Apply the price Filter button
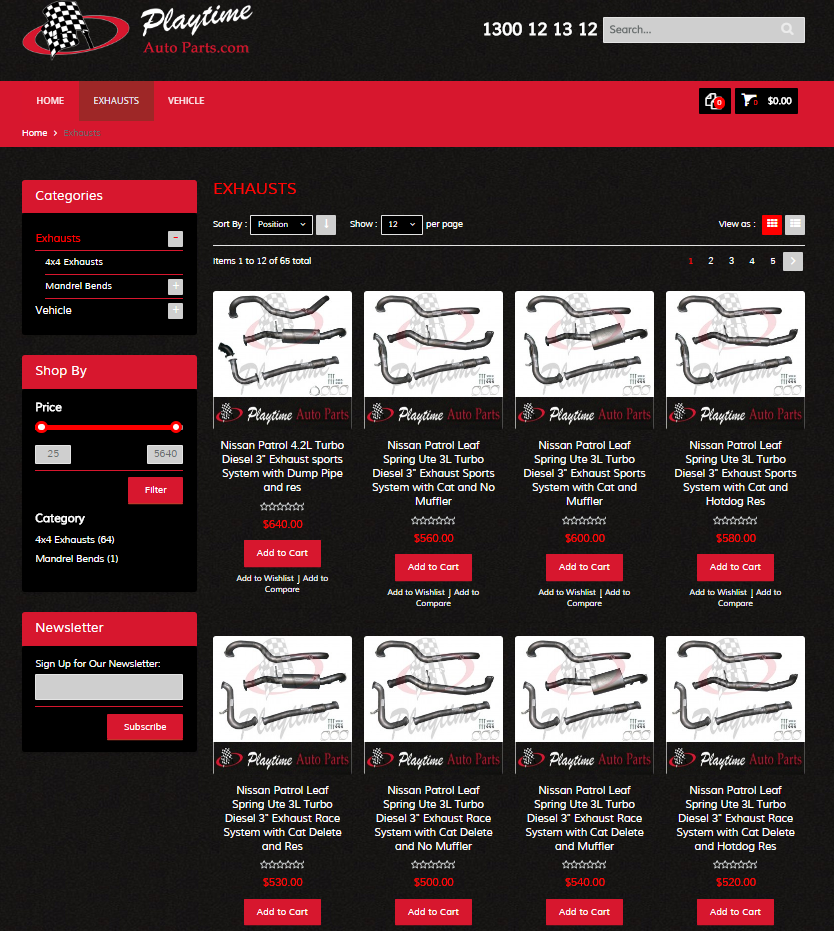The image size is (834, 931). click(156, 490)
